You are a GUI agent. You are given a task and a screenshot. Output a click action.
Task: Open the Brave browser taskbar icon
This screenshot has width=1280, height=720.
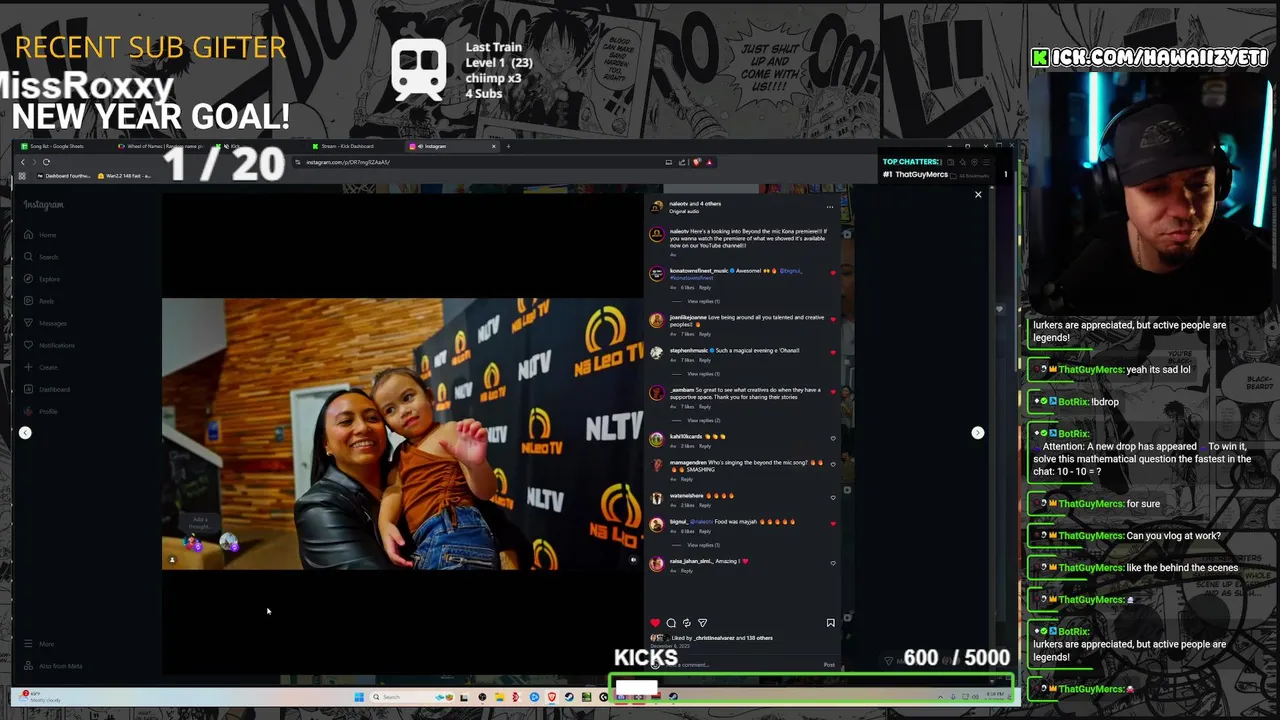pos(552,697)
